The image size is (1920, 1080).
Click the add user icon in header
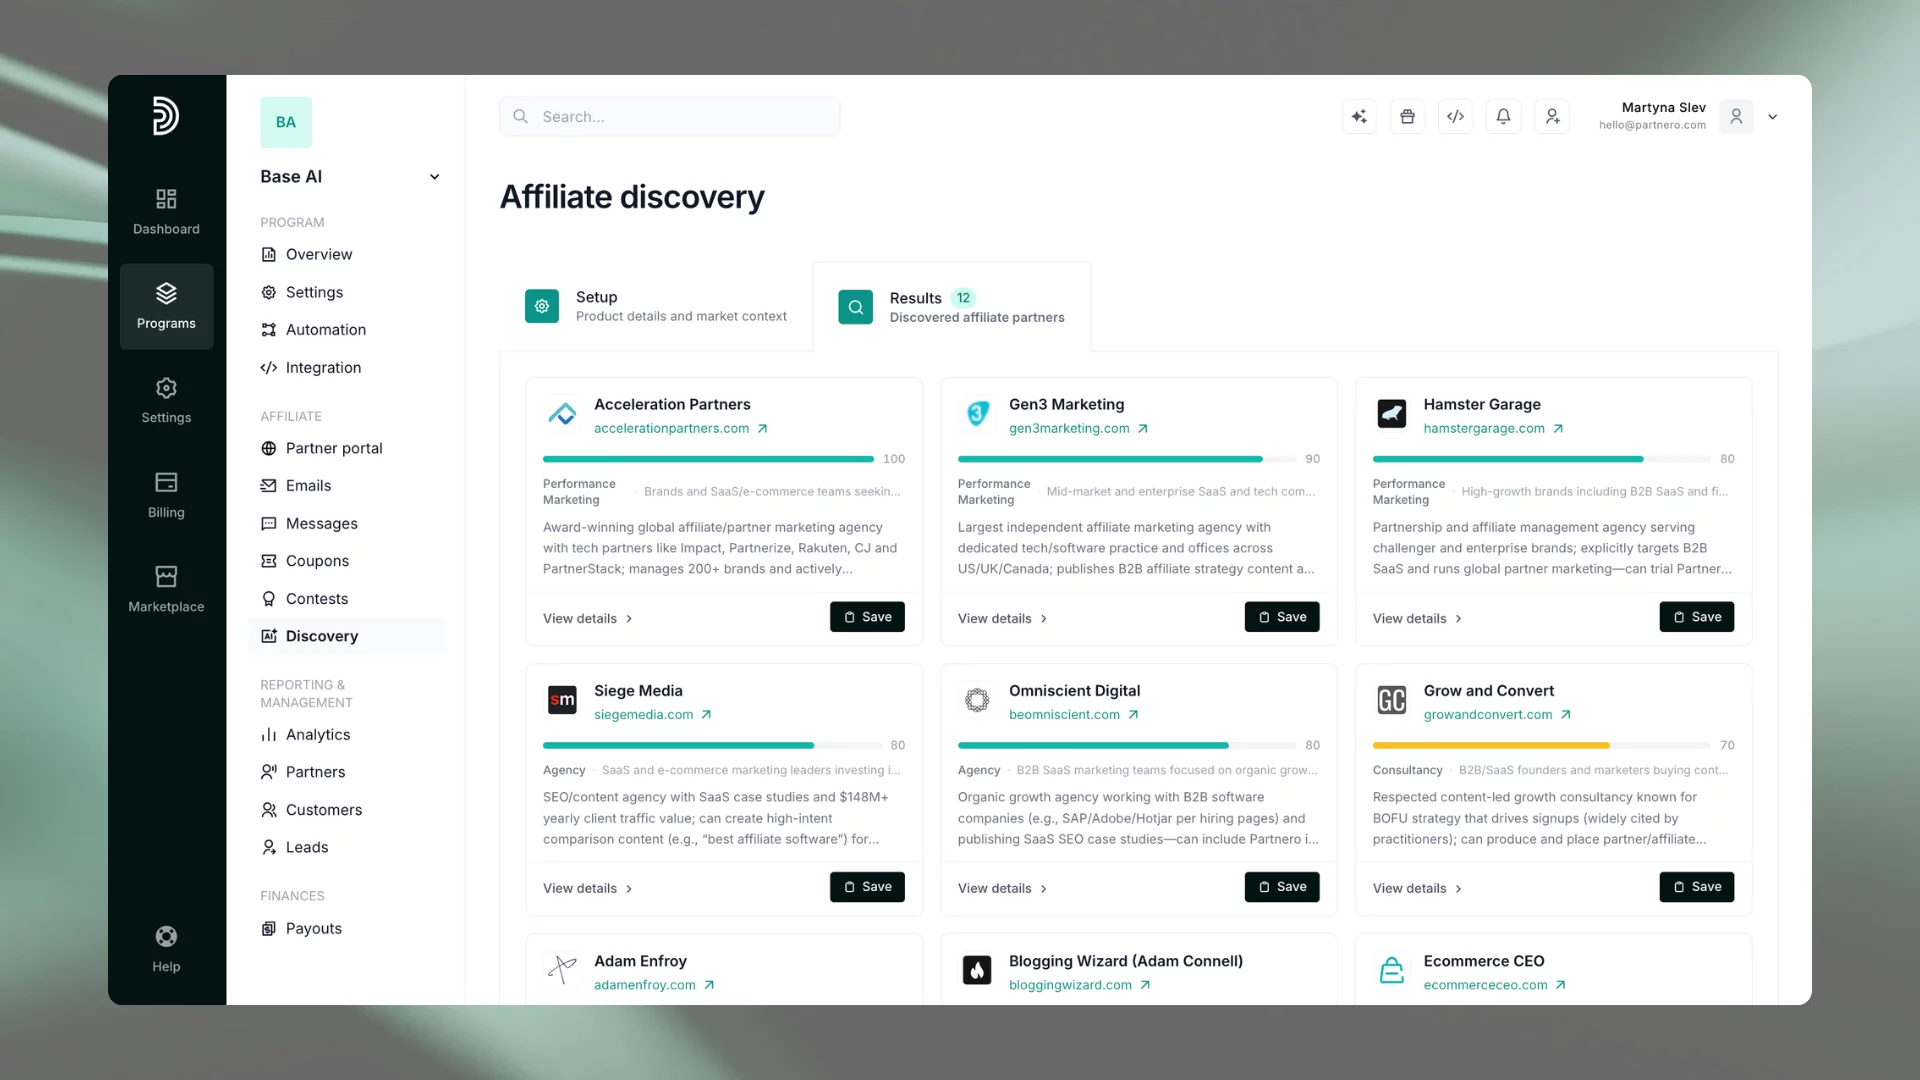tap(1552, 117)
